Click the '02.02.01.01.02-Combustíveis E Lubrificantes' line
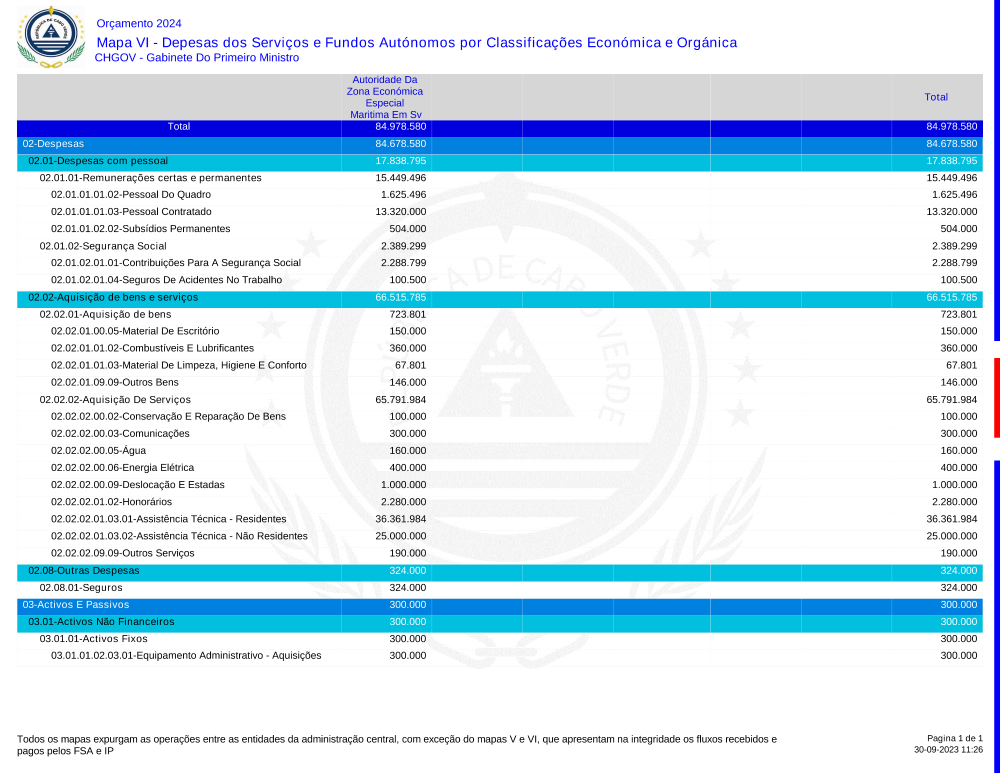 (152, 348)
